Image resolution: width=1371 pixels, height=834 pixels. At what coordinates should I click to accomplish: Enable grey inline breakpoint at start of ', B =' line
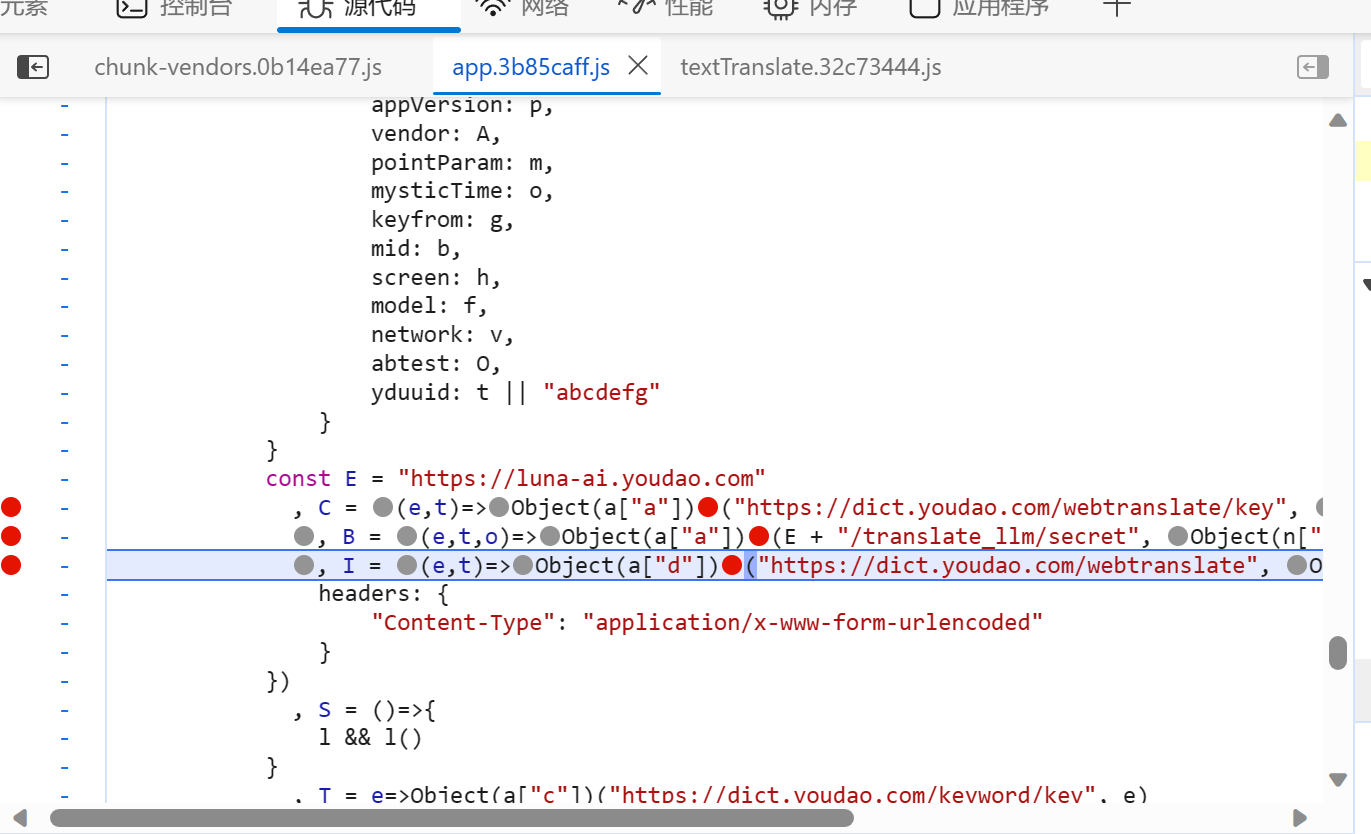(x=304, y=536)
